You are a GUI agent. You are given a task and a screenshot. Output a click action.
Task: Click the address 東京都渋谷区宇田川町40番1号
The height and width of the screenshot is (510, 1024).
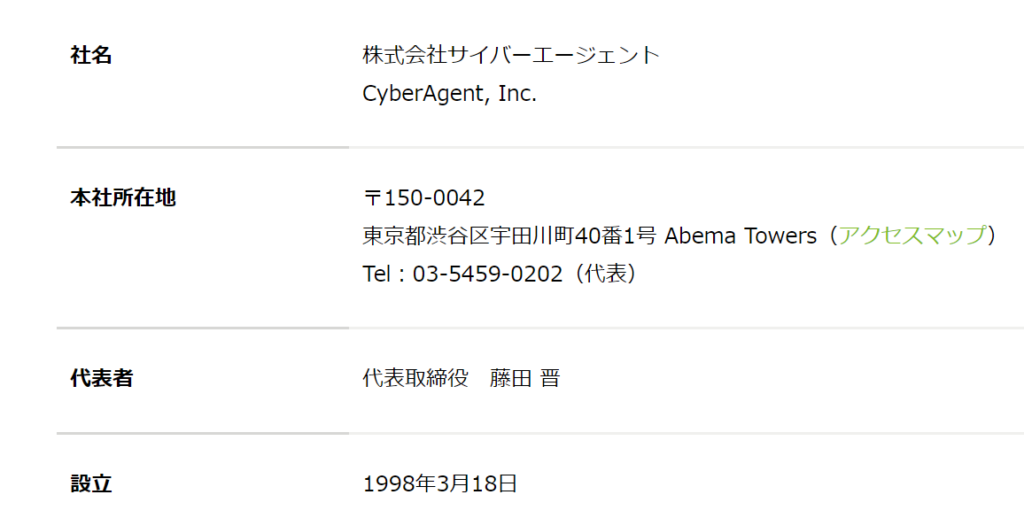[x=509, y=235]
